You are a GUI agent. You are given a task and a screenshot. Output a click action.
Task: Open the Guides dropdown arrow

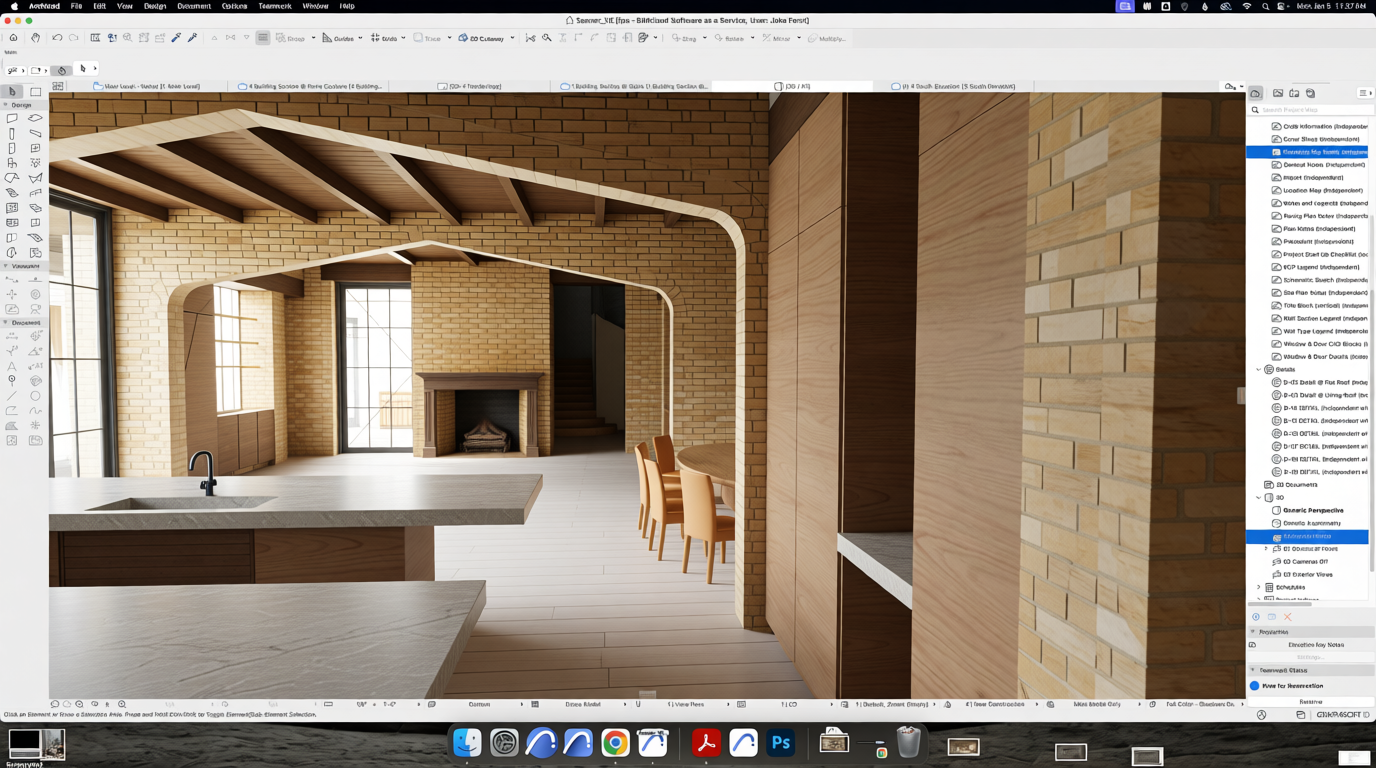coord(360,38)
